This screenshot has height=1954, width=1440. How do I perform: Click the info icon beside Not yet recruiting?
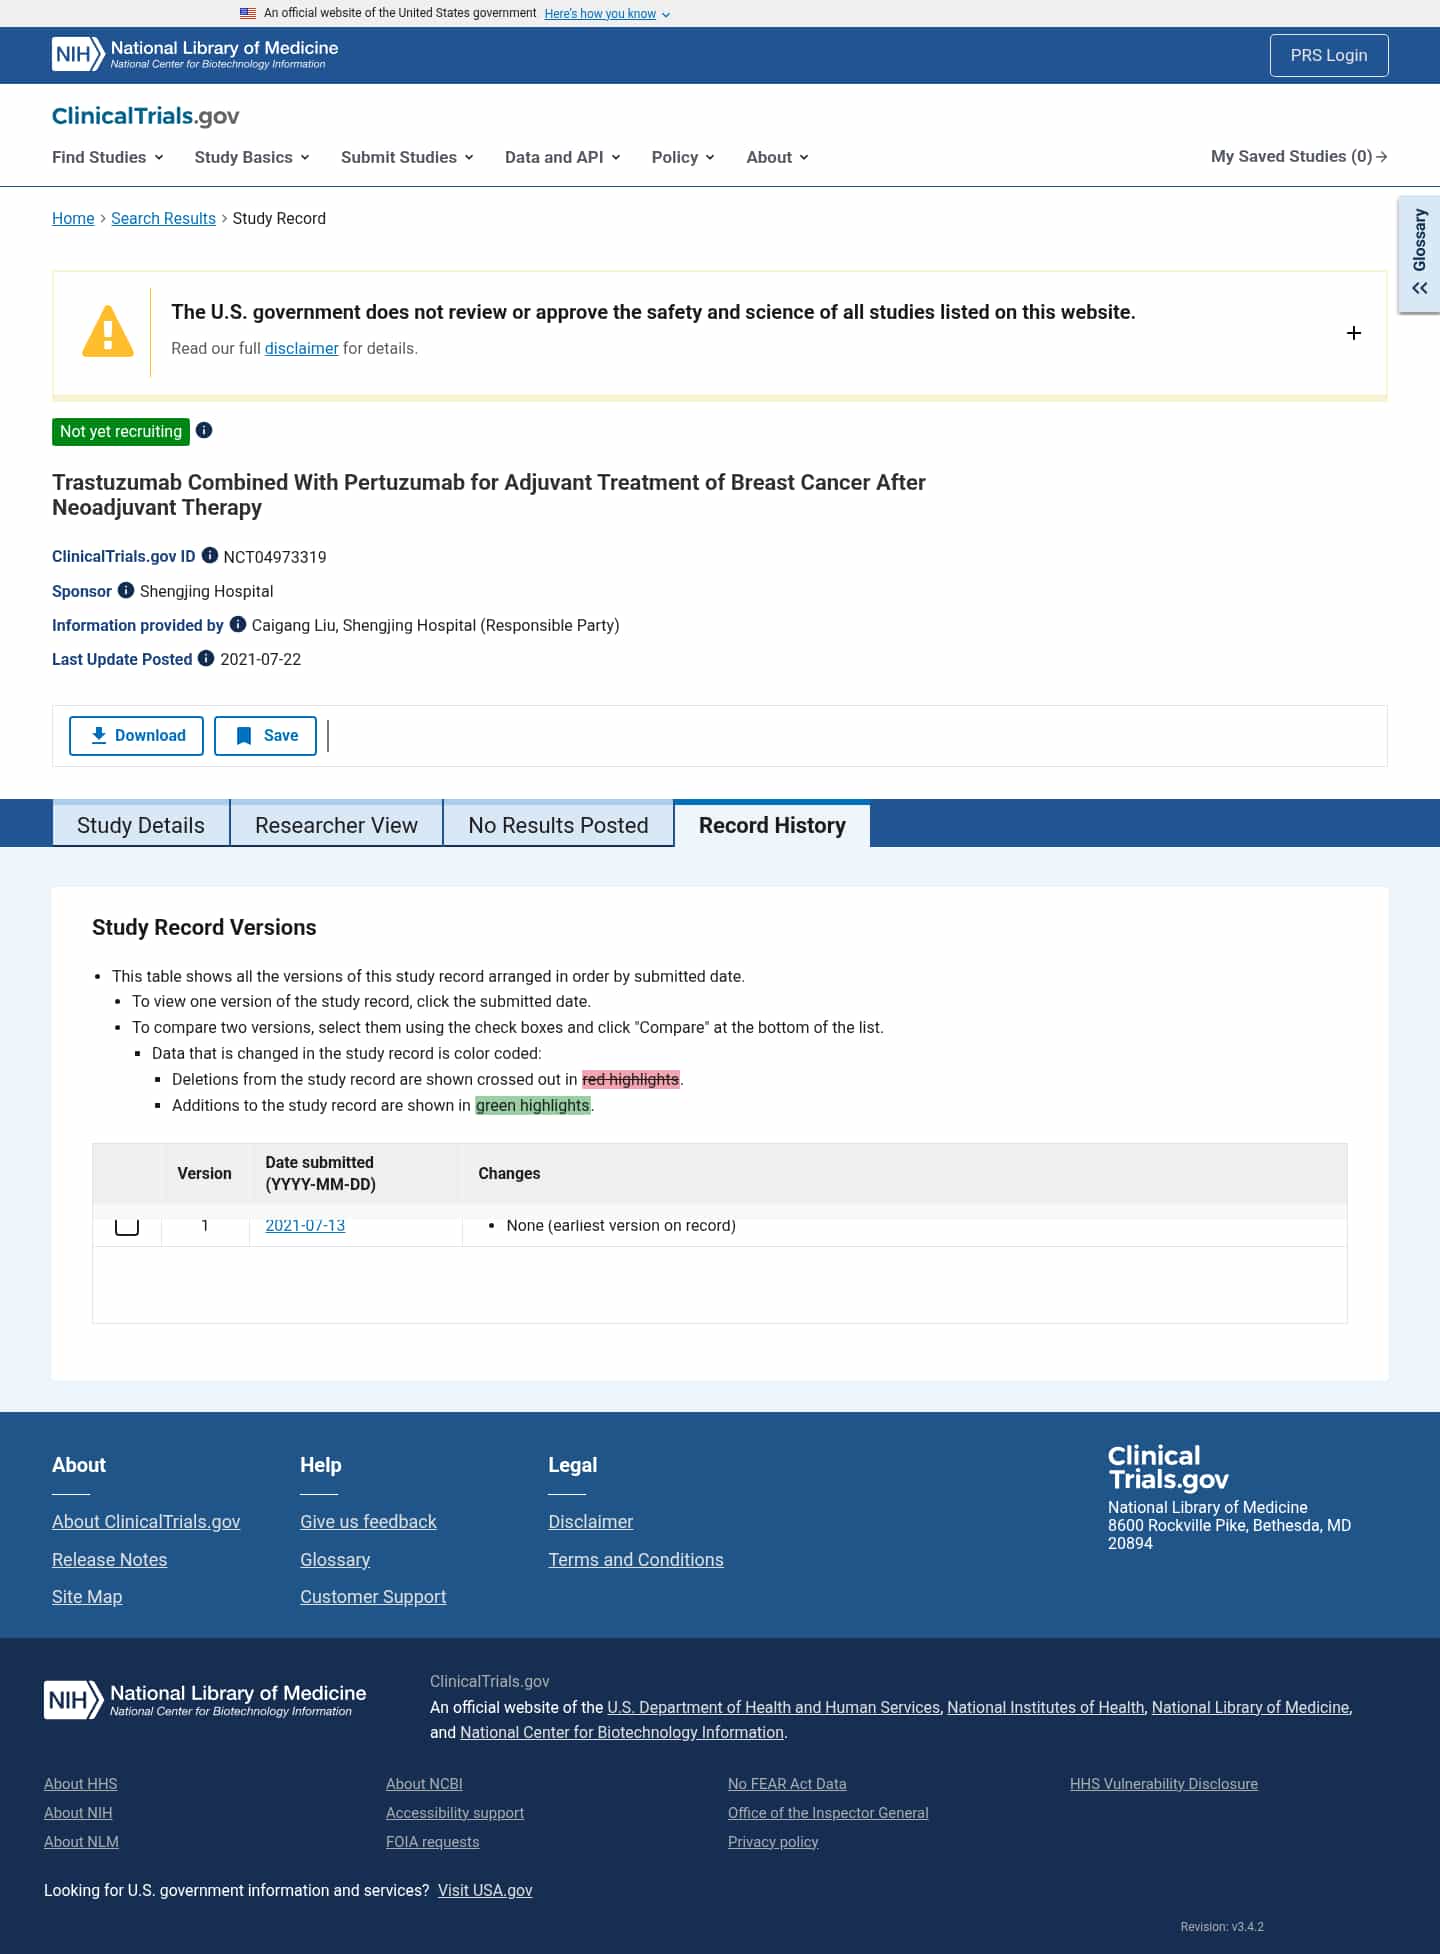click(x=204, y=431)
